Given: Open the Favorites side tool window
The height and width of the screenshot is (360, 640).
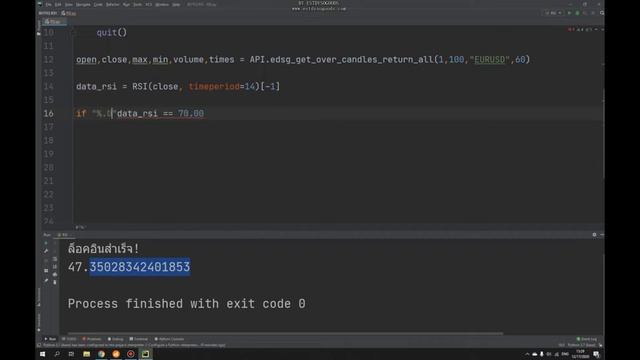Looking at the screenshot, I should [x=39, y=322].
